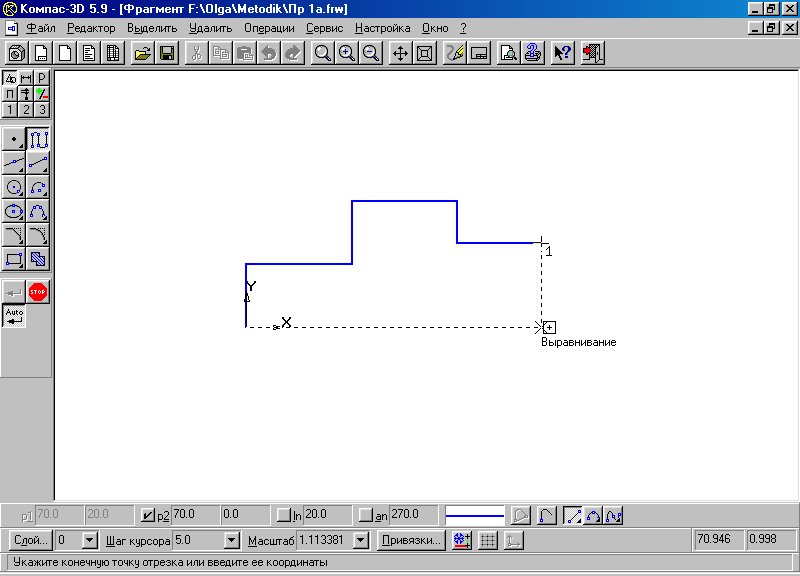Open the cursor step dropdown
Screen dimensions: 800x576
232,540
